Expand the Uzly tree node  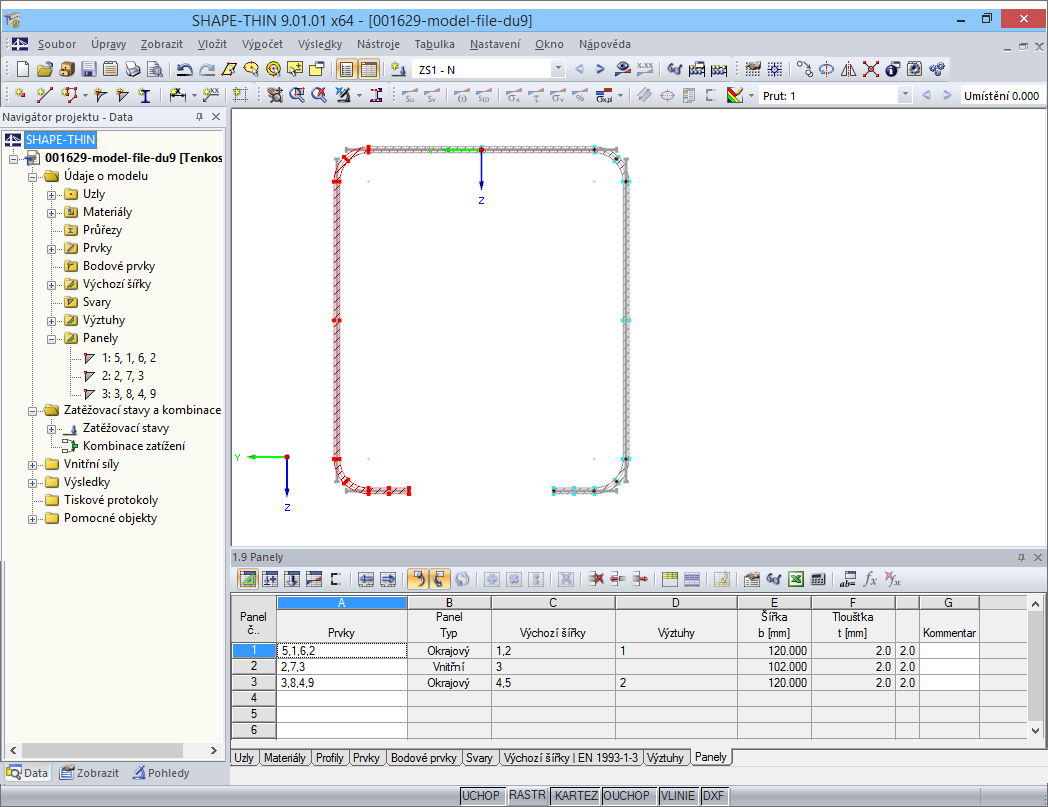[x=51, y=195]
